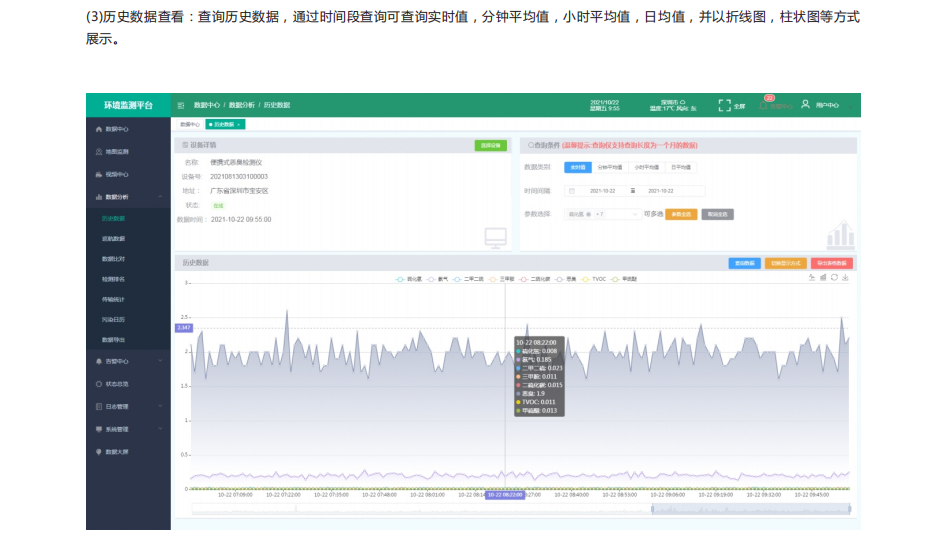Toggle 氨气 series in chart legend
Screen dimensions: 944x557
coord(437,279)
